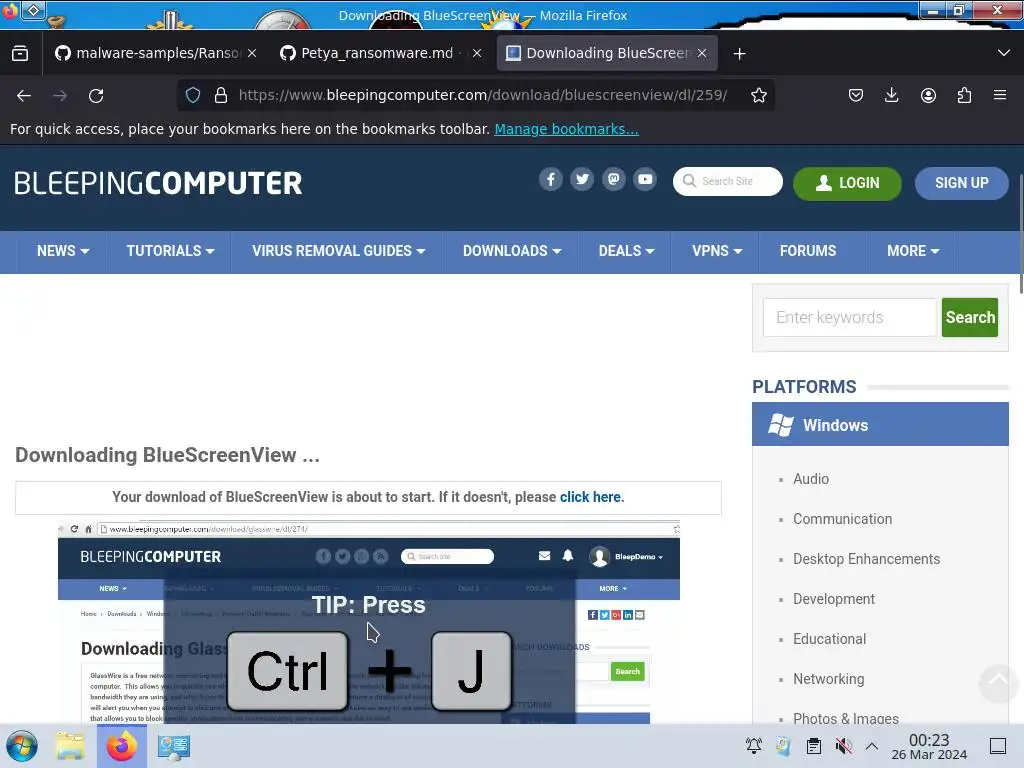The width and height of the screenshot is (1024, 768).
Task: Switch to malware-samples GitHub tab
Action: click(148, 53)
